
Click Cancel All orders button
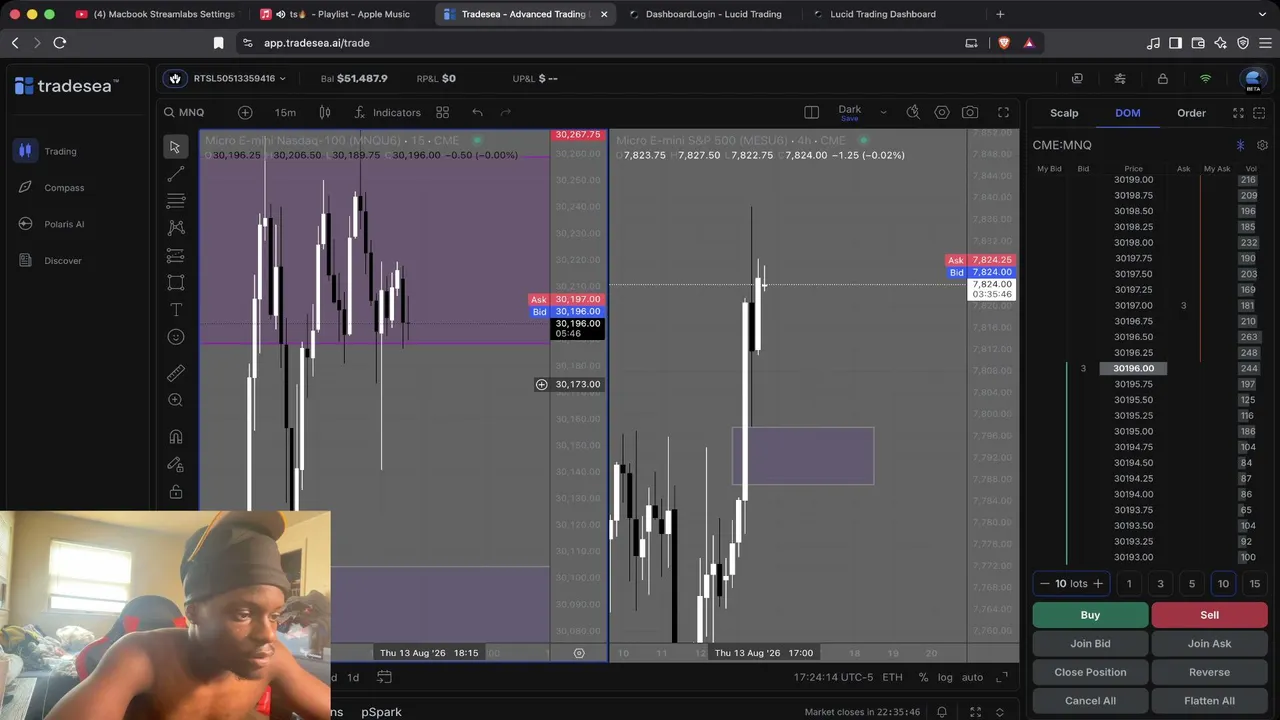tap(1090, 701)
